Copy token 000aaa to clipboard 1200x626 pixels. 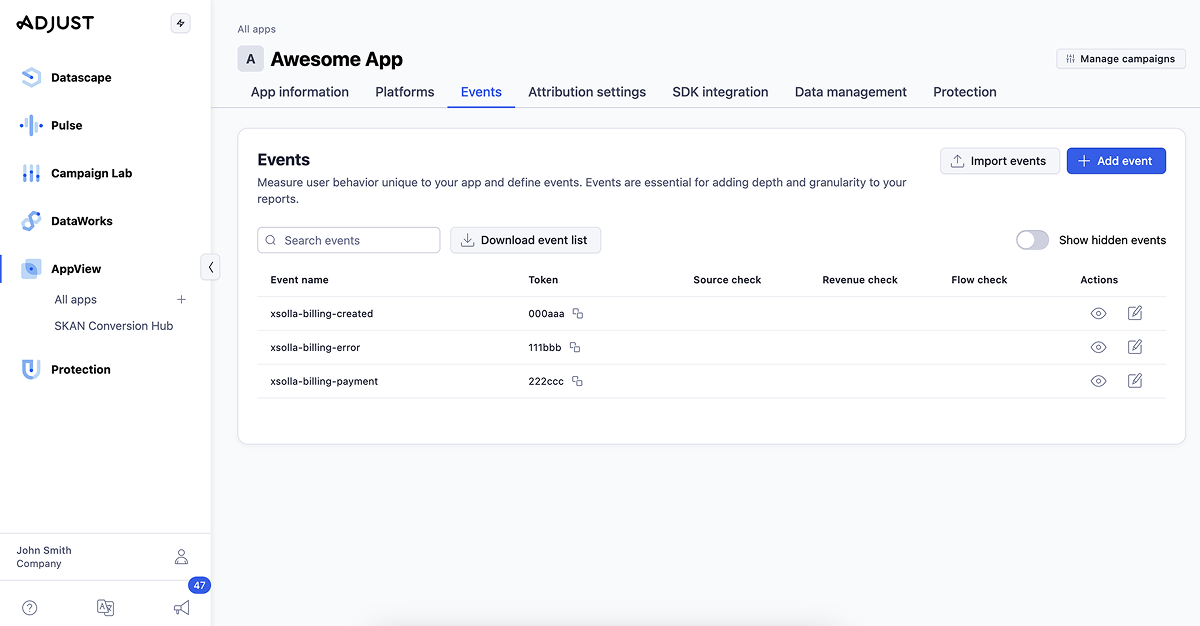pyautogui.click(x=578, y=314)
